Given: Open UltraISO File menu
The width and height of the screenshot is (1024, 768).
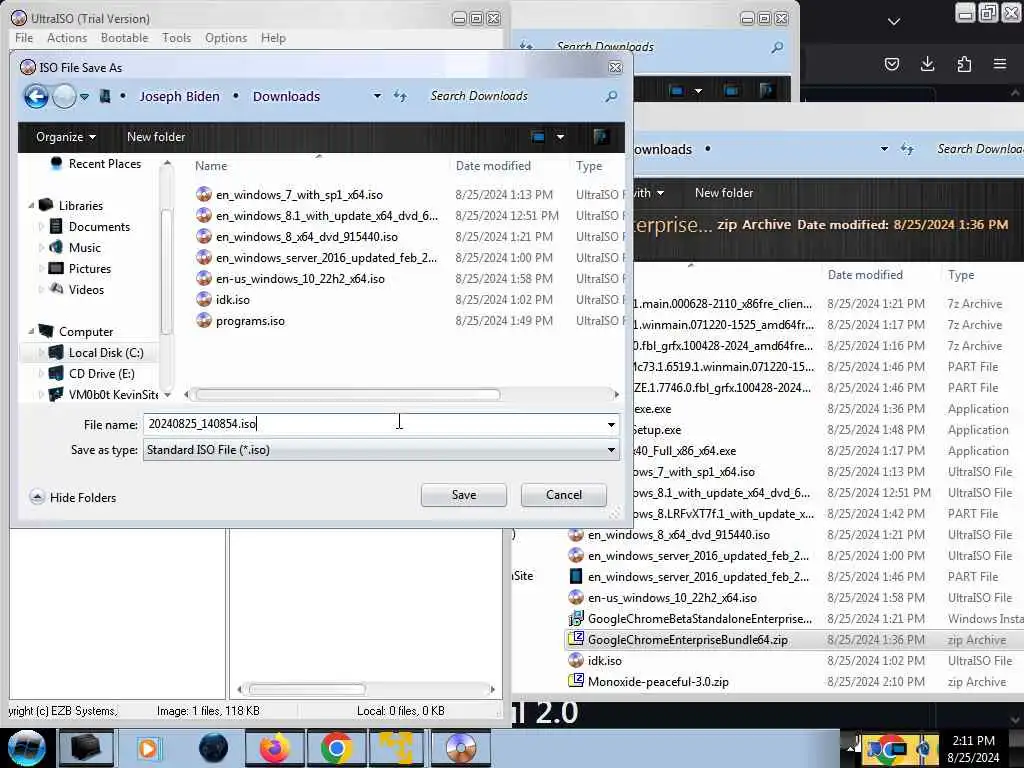Looking at the screenshot, I should click(x=24, y=38).
